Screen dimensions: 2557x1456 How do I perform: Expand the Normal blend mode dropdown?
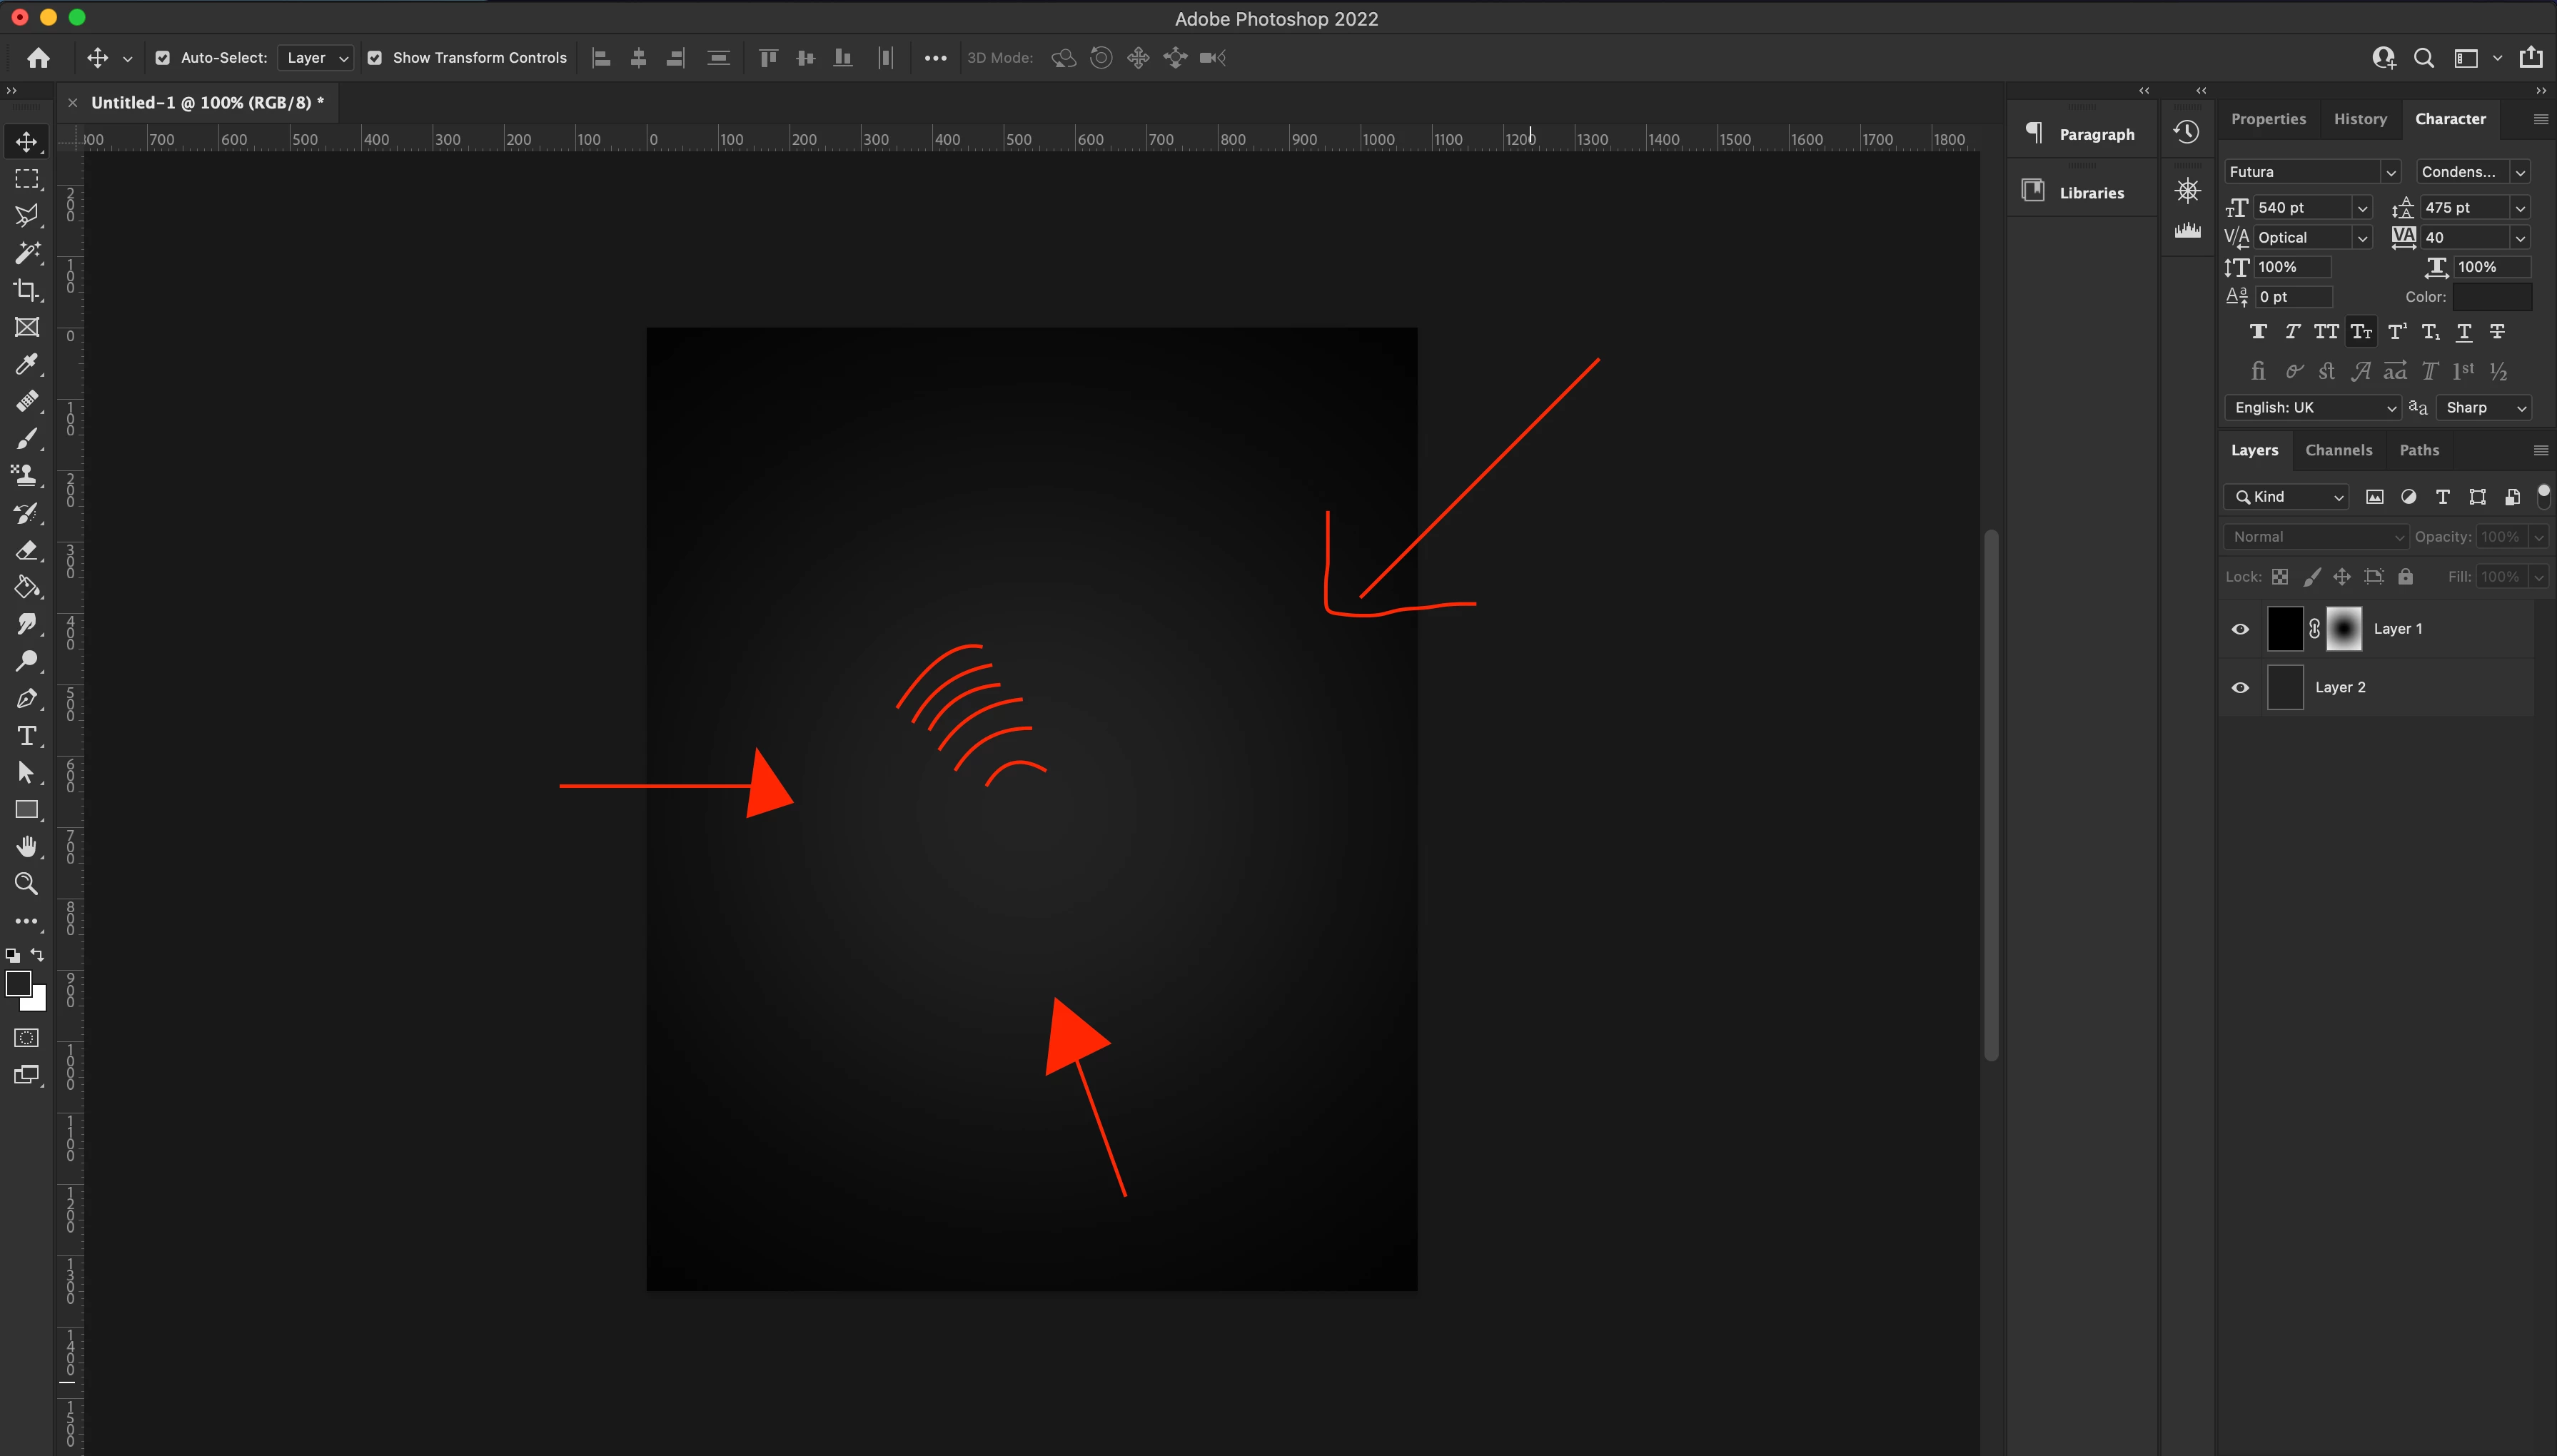(x=2315, y=537)
